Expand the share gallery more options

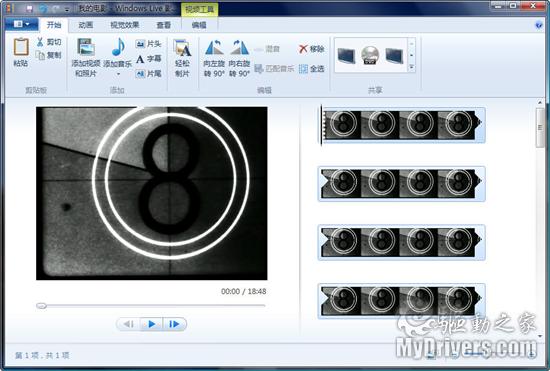(412, 67)
